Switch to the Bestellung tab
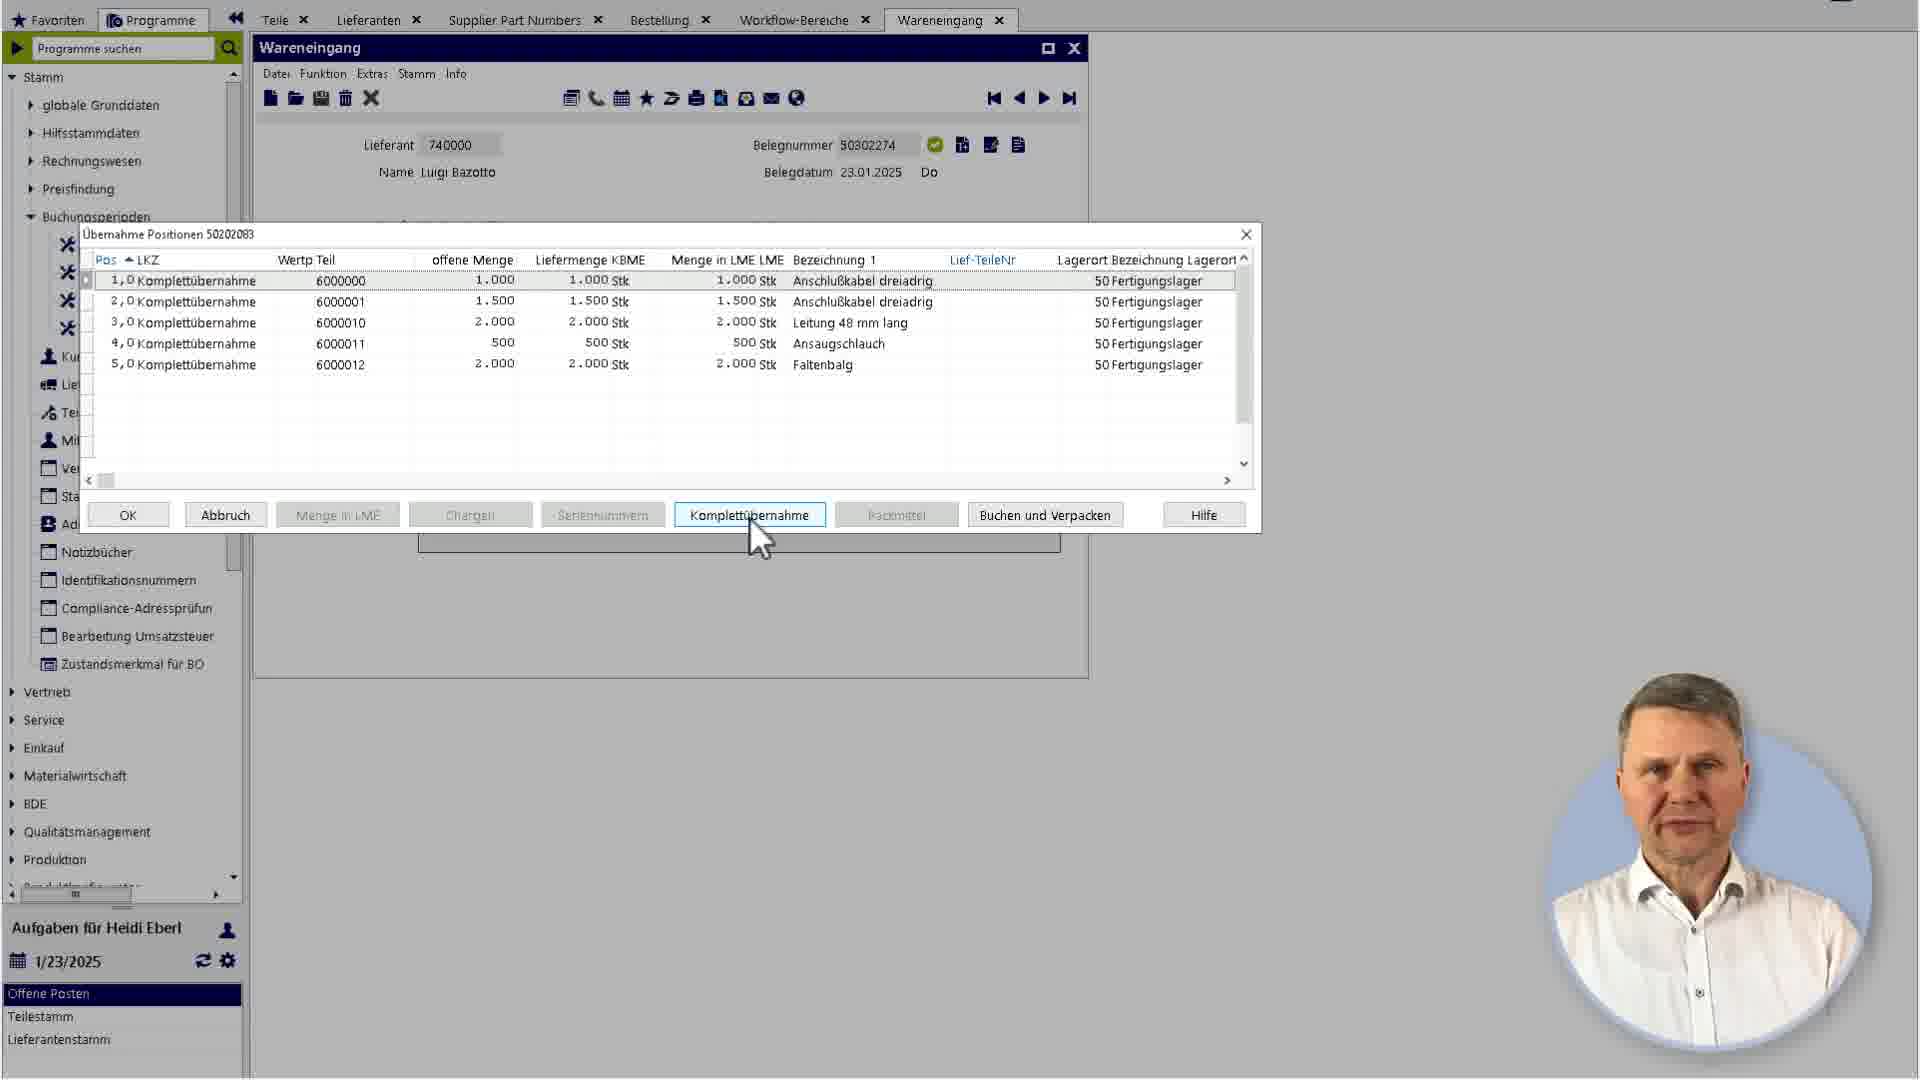 [x=659, y=20]
